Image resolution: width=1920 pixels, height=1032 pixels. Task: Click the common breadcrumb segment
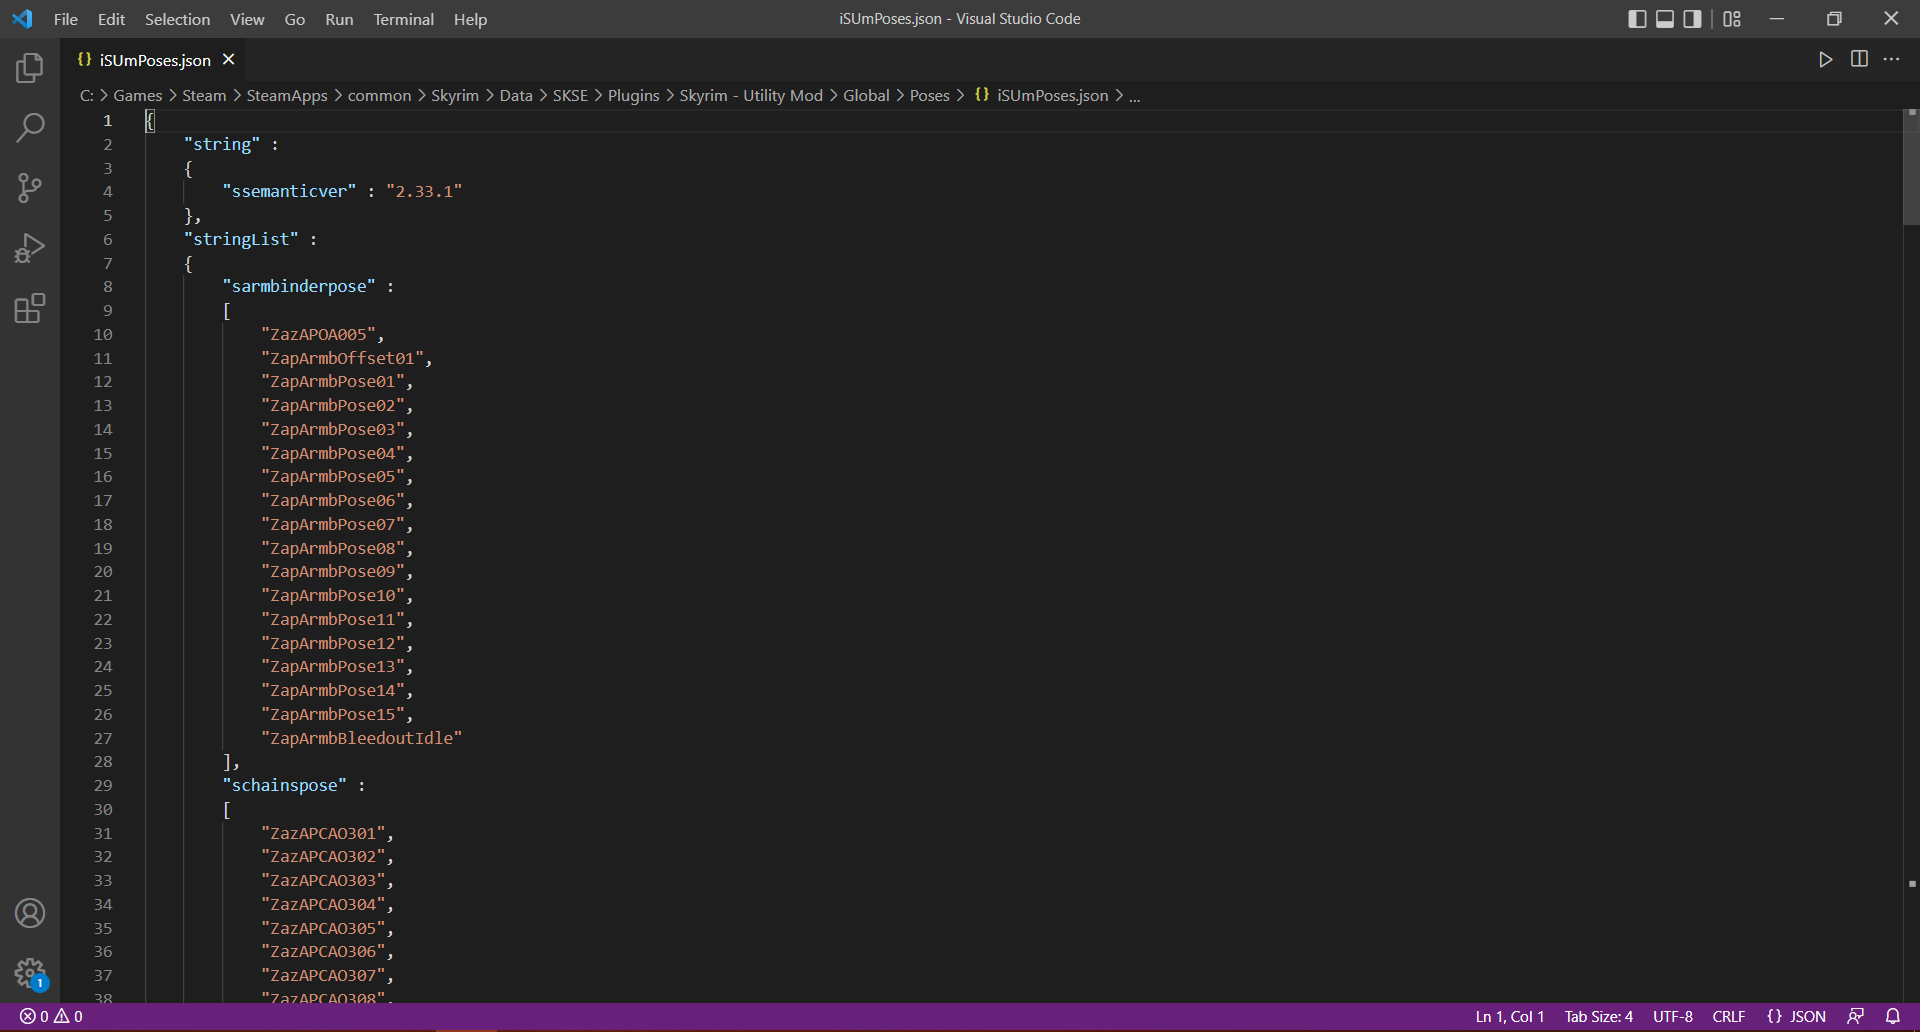[x=379, y=96]
